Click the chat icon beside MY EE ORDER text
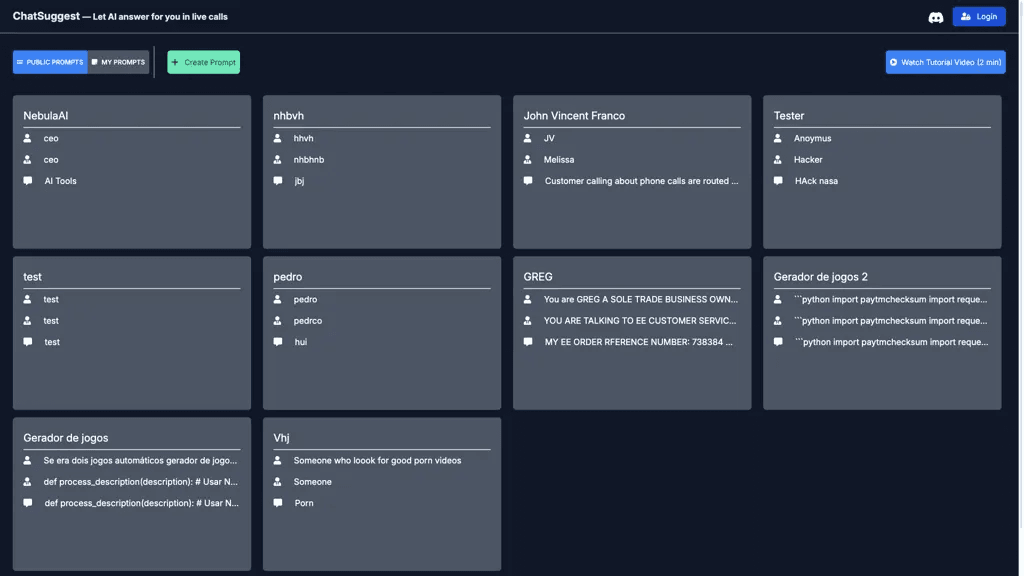The image size is (1024, 576). tap(528, 342)
